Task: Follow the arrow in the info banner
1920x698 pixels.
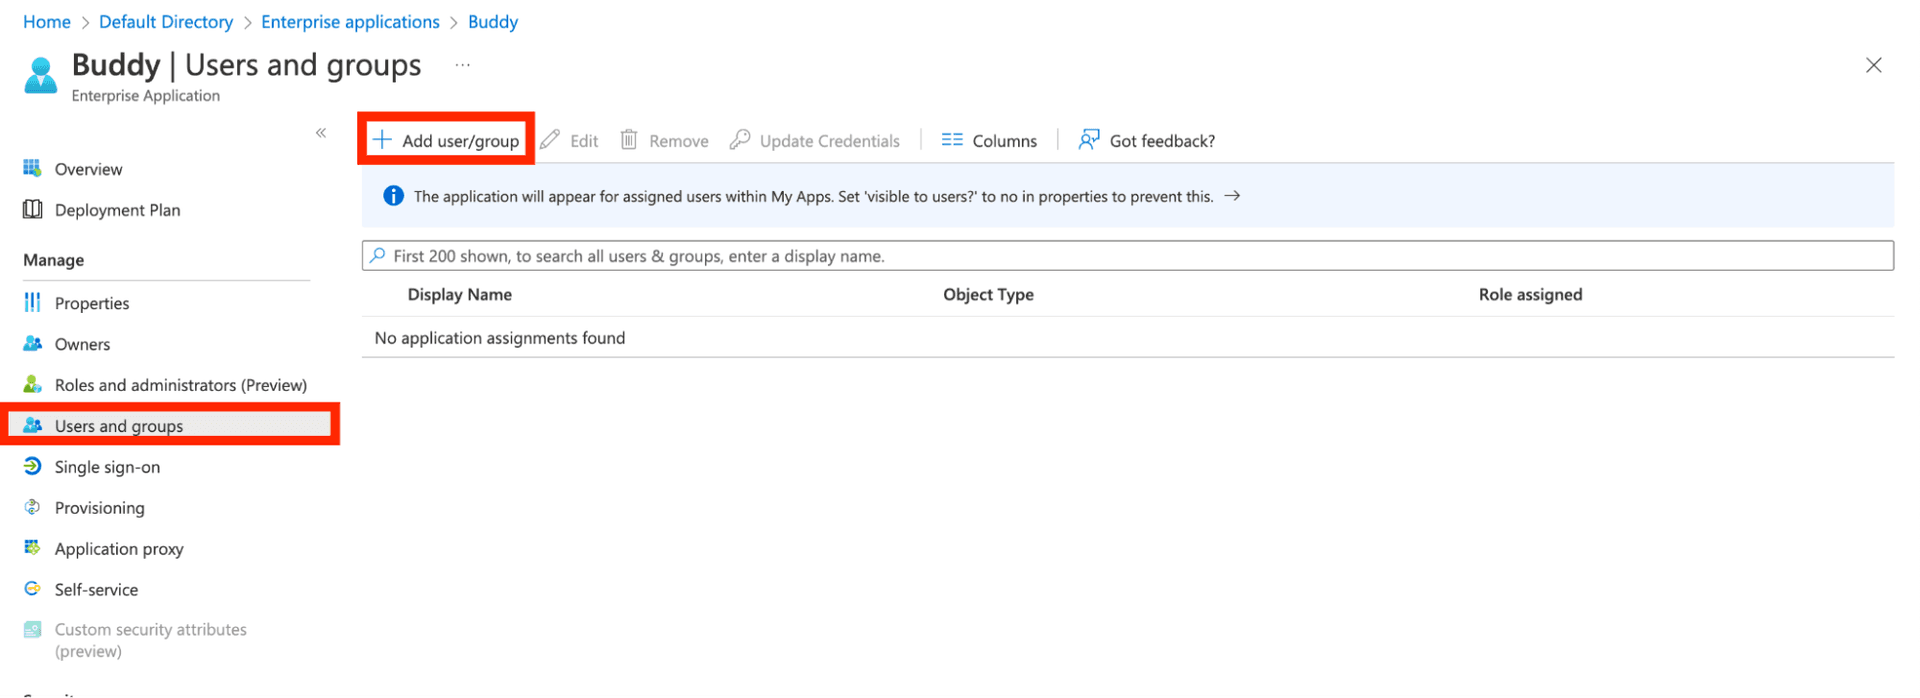Action: [1232, 196]
